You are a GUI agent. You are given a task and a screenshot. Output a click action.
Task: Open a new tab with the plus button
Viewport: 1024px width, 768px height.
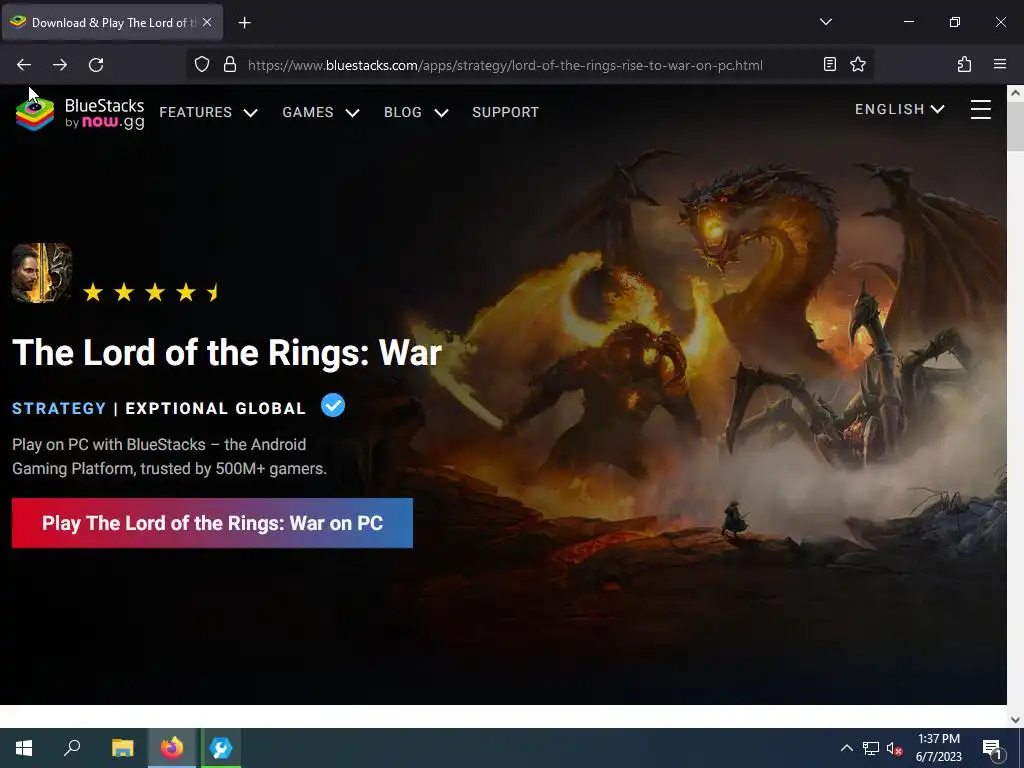click(244, 23)
